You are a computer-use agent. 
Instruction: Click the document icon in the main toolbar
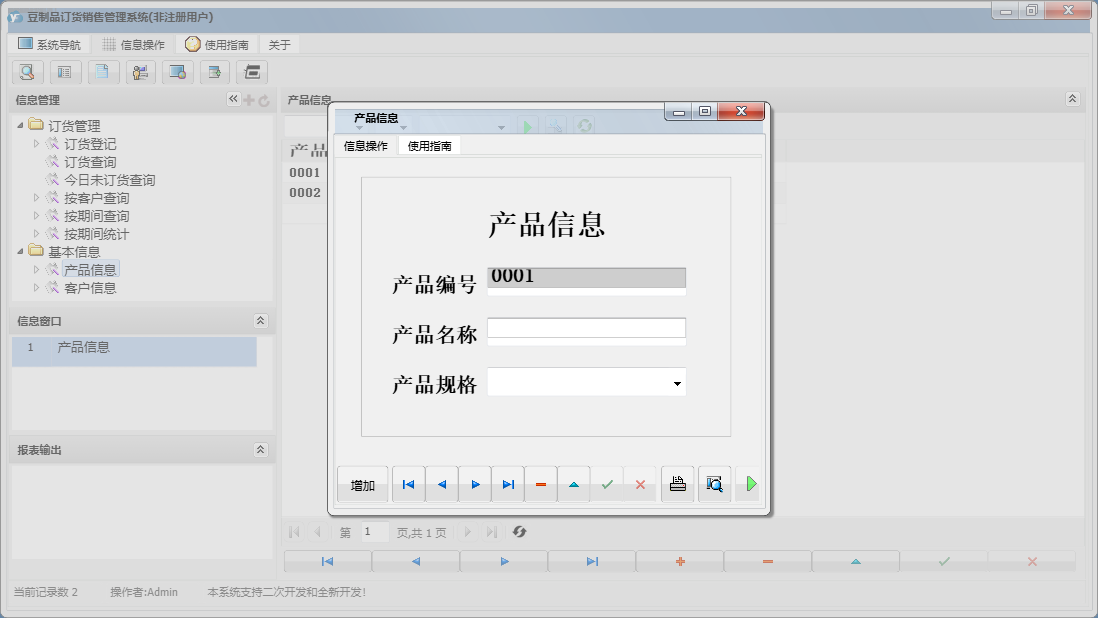click(103, 72)
